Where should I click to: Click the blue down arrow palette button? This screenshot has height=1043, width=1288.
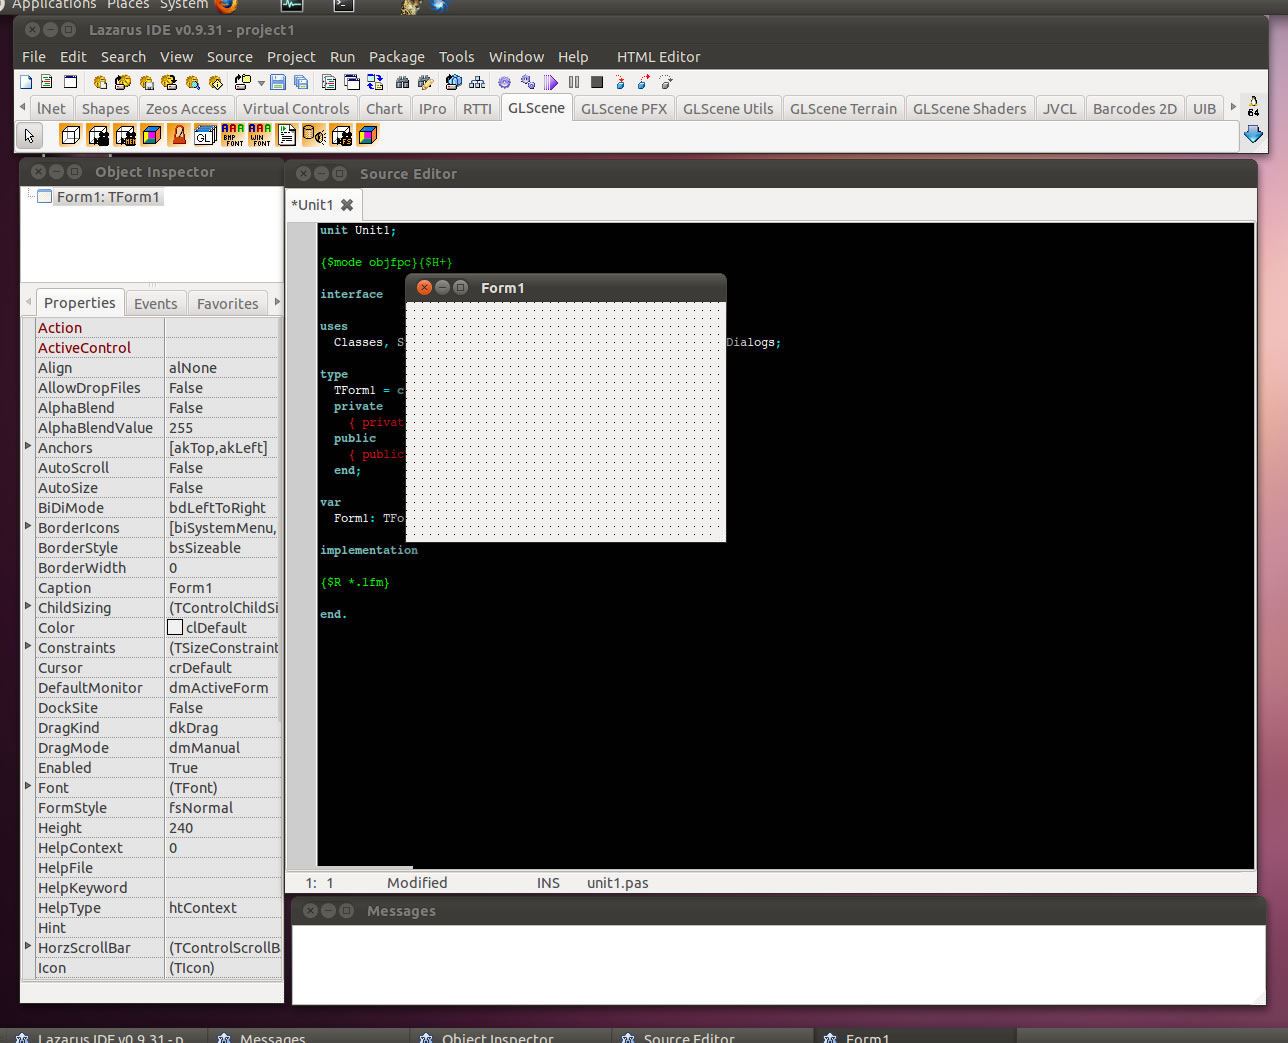pos(1253,134)
